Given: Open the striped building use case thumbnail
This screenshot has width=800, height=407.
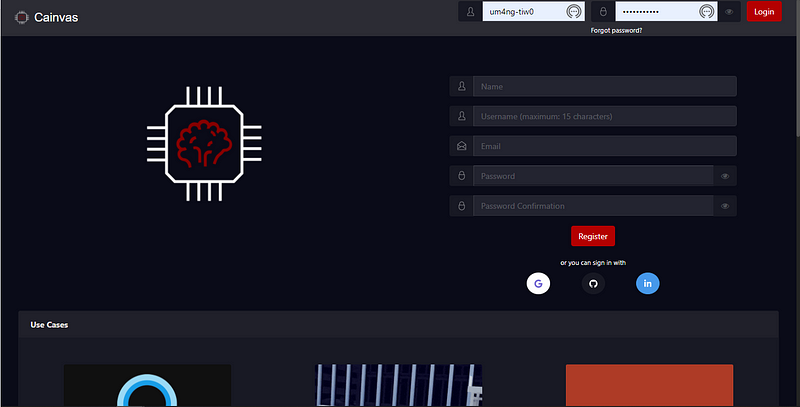Looking at the screenshot, I should coord(399,386).
